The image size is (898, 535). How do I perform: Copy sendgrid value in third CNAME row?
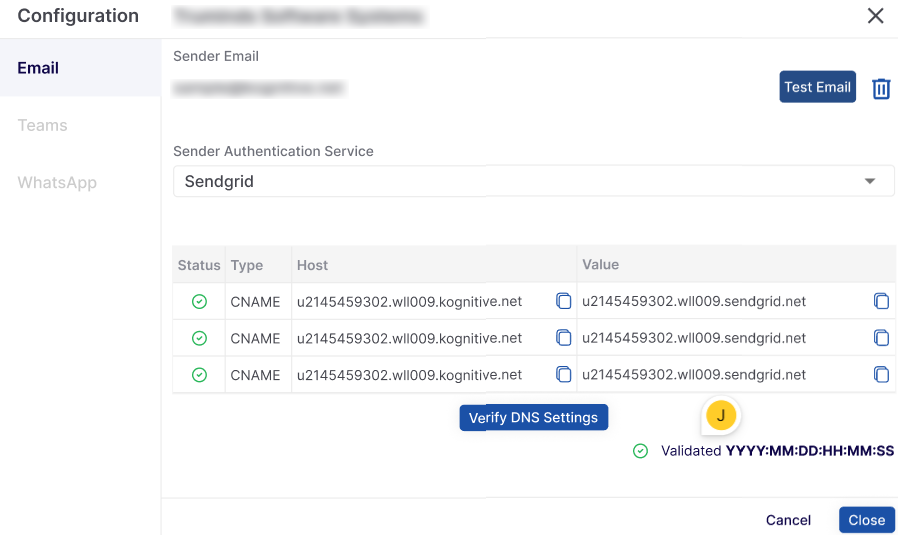click(881, 375)
